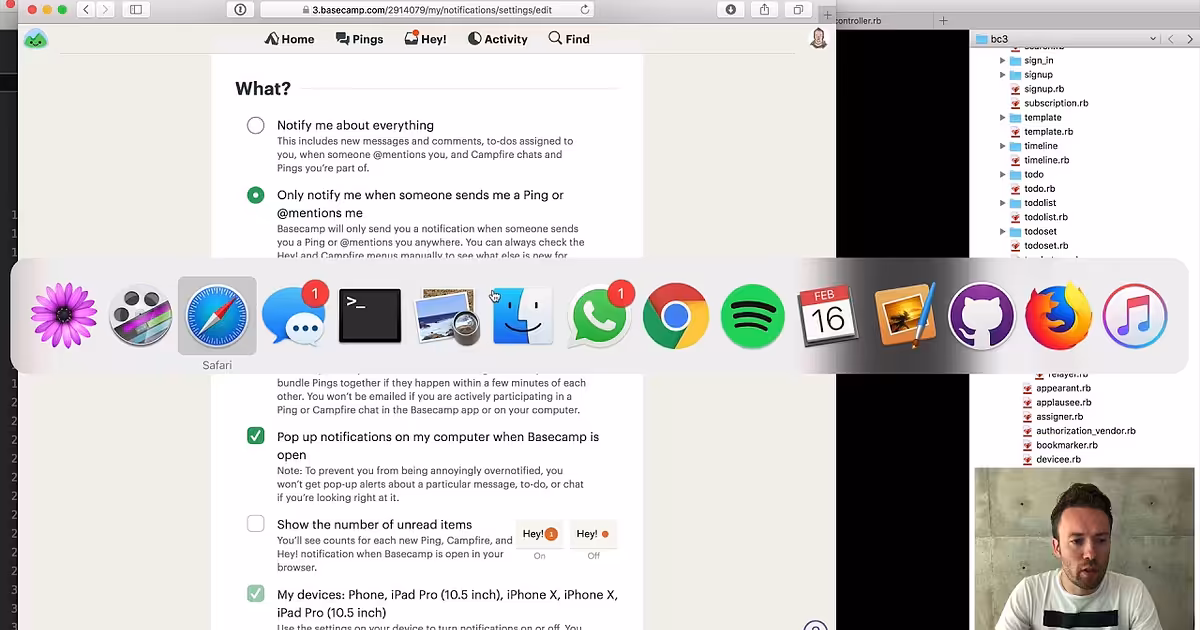The width and height of the screenshot is (1200, 630).
Task: Open the Safari downloads list
Action: point(731,10)
